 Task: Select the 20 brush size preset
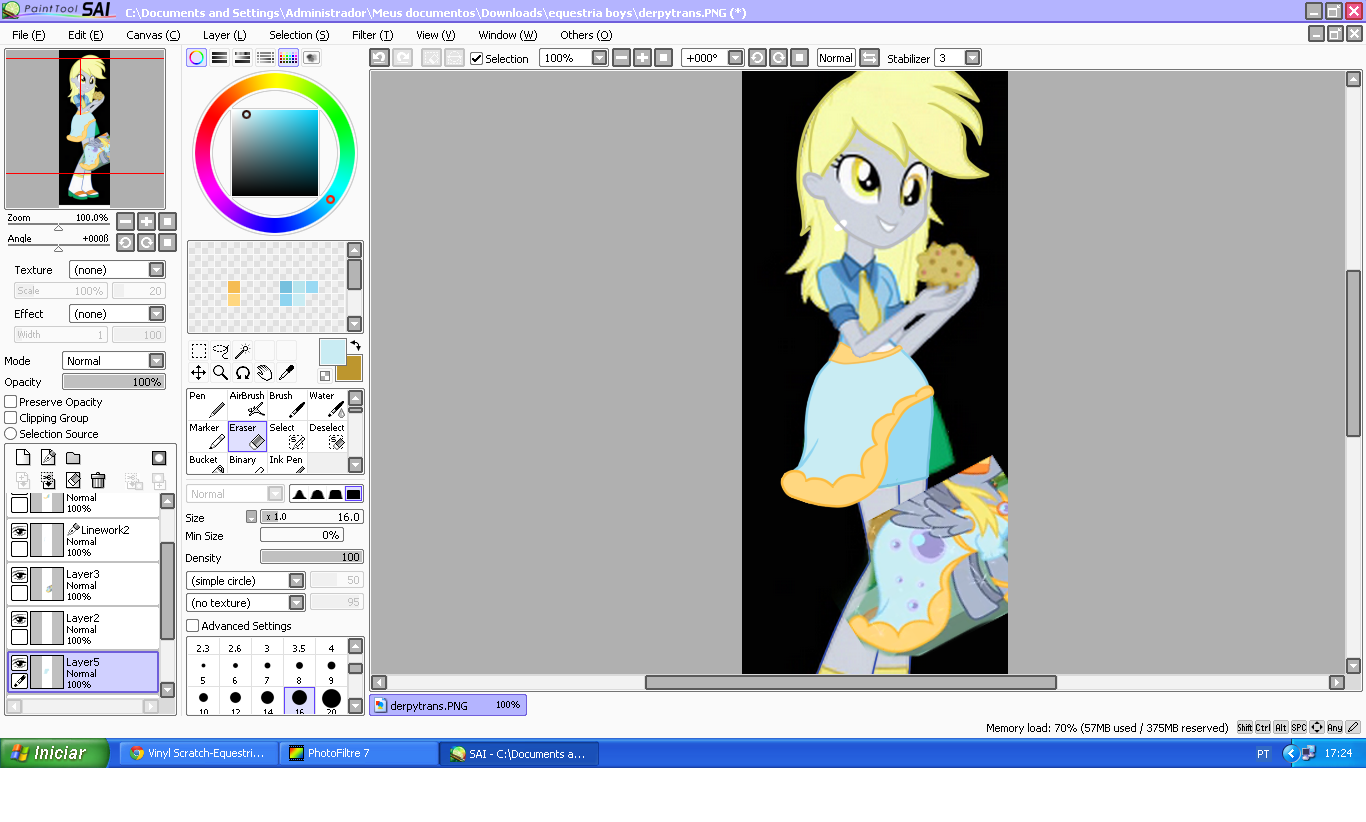(331, 701)
